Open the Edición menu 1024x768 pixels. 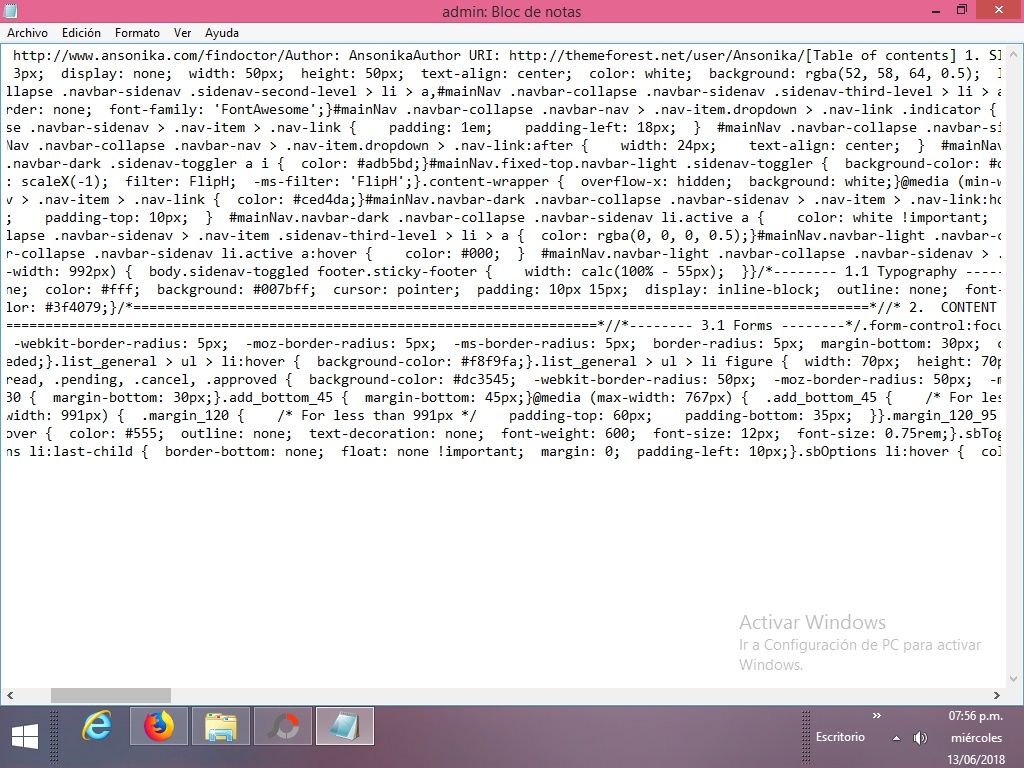[x=81, y=33]
